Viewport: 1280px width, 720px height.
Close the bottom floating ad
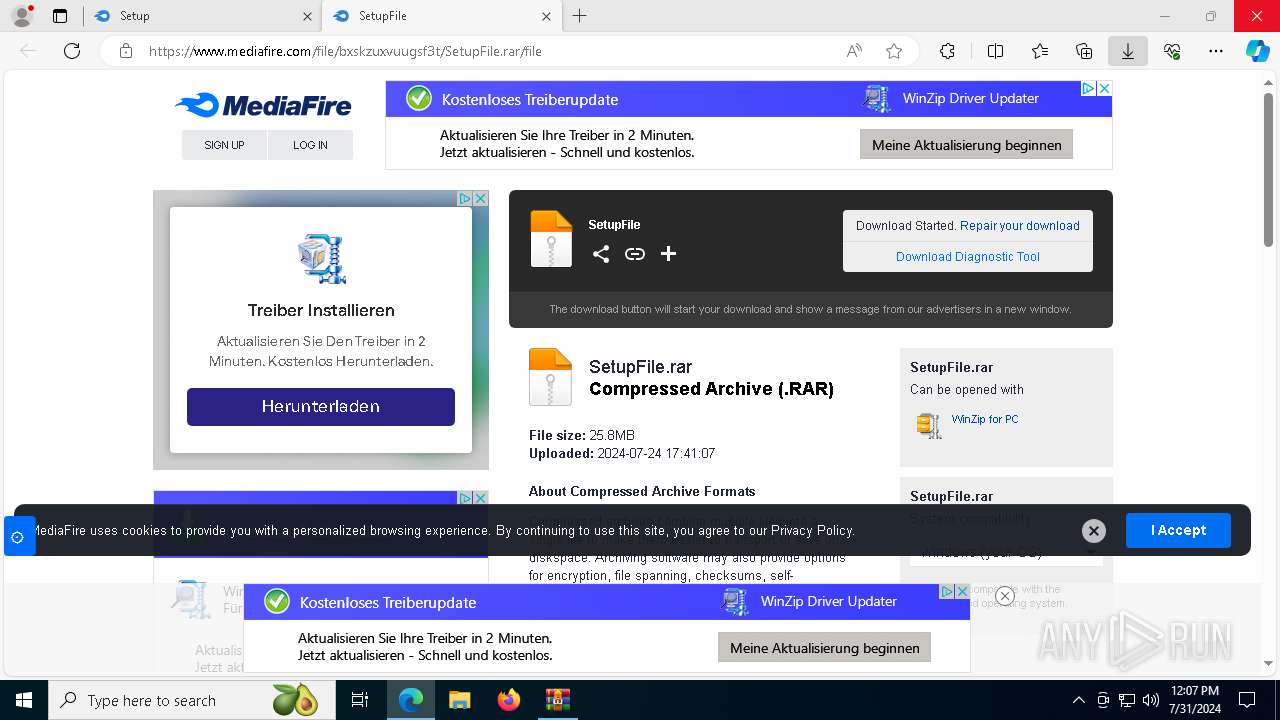click(1005, 596)
